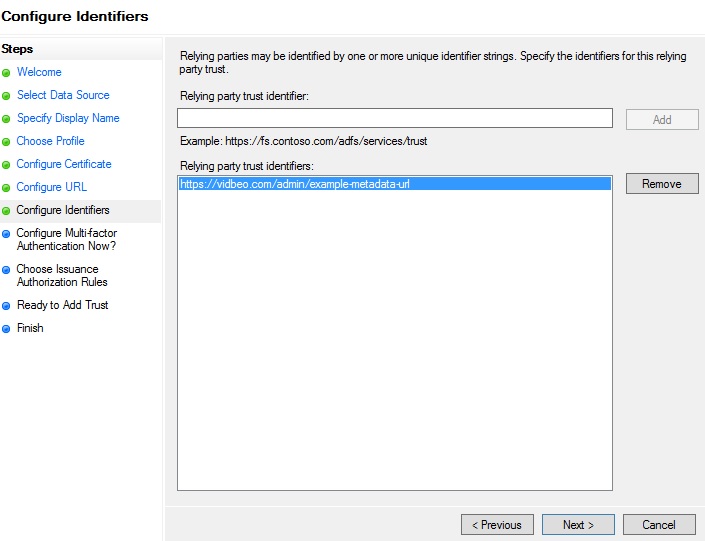
Task: Return to the Configure URL step
Action: click(51, 187)
